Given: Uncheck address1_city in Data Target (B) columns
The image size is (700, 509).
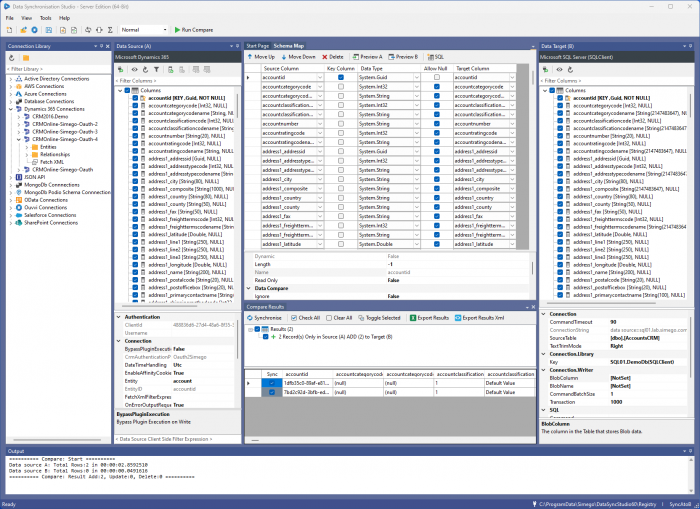Looking at the screenshot, I should pos(560,181).
